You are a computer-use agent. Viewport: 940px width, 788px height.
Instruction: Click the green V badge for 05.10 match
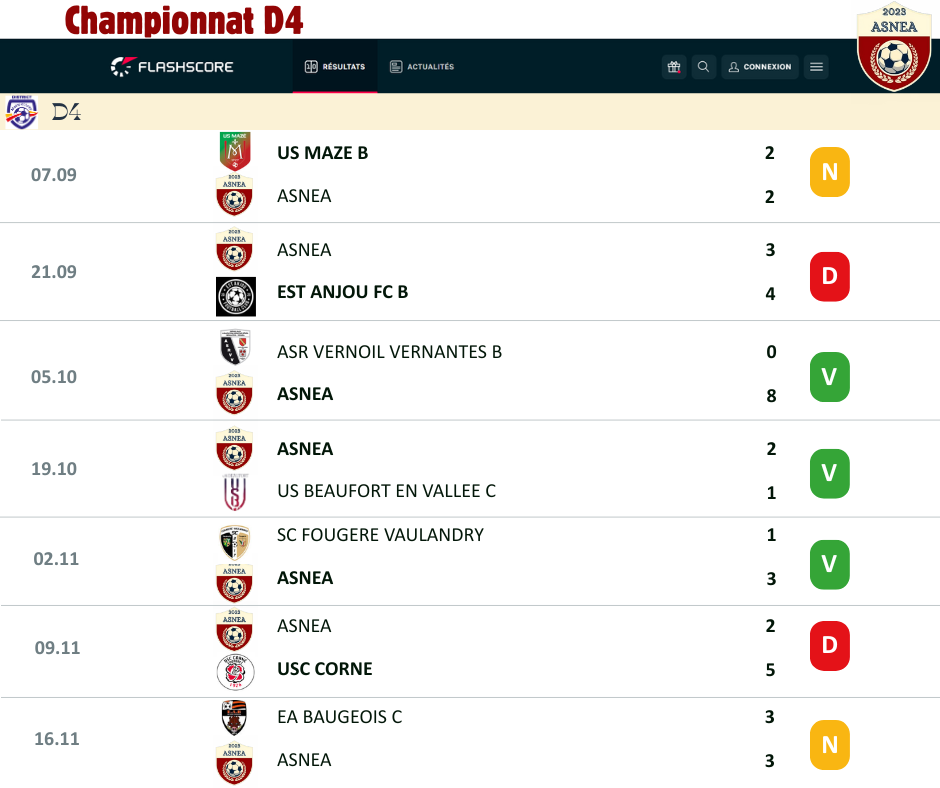pos(829,377)
